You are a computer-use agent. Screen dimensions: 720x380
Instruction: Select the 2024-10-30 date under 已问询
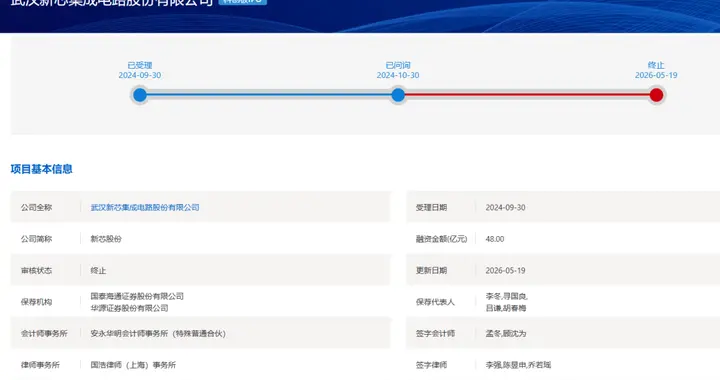(x=398, y=75)
